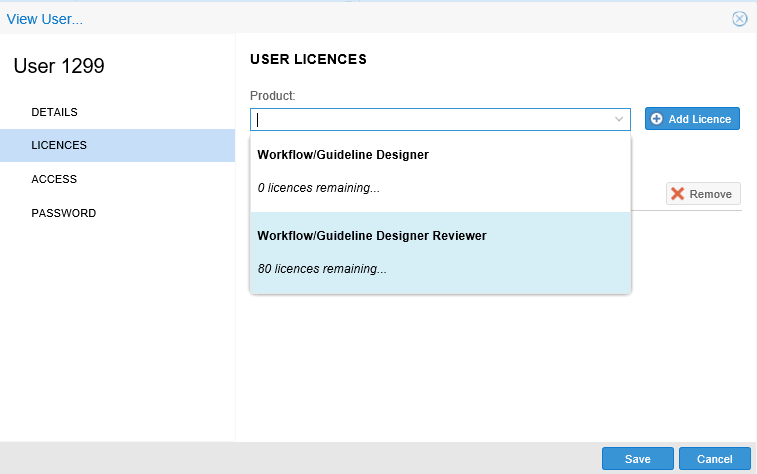The height and width of the screenshot is (474, 757).
Task: Expand the Product dropdown arrow
Action: [619, 119]
